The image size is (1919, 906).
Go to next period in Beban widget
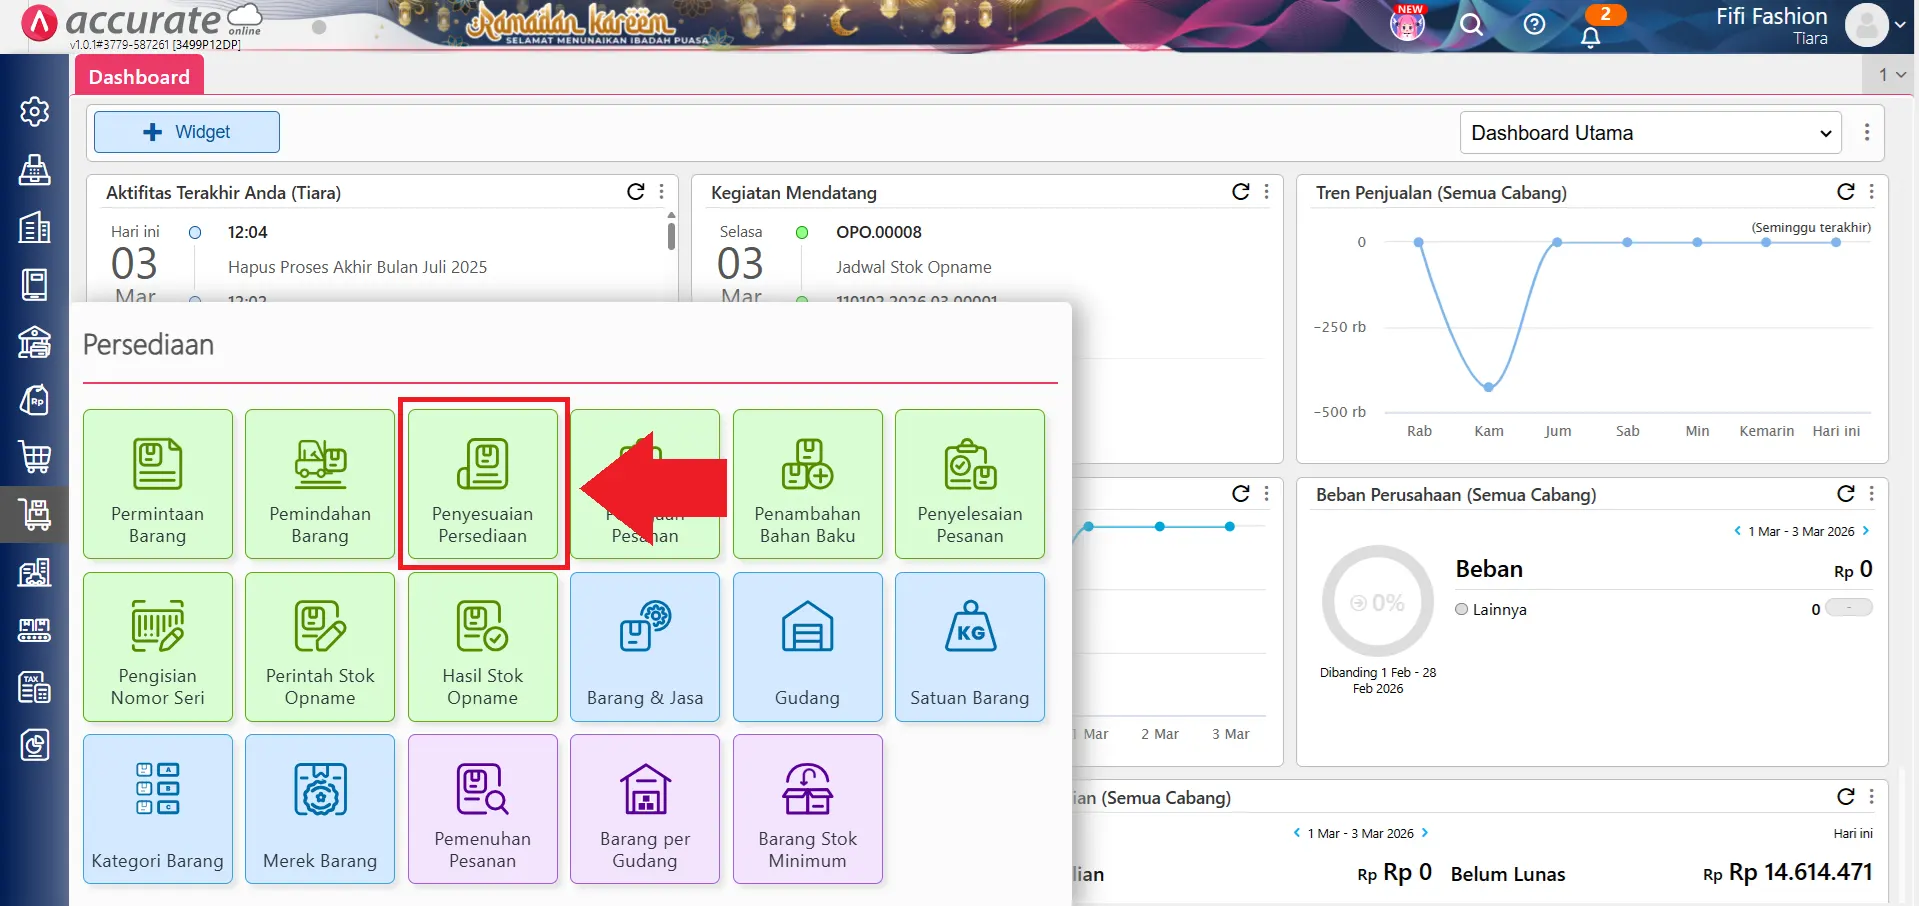(x=1866, y=531)
